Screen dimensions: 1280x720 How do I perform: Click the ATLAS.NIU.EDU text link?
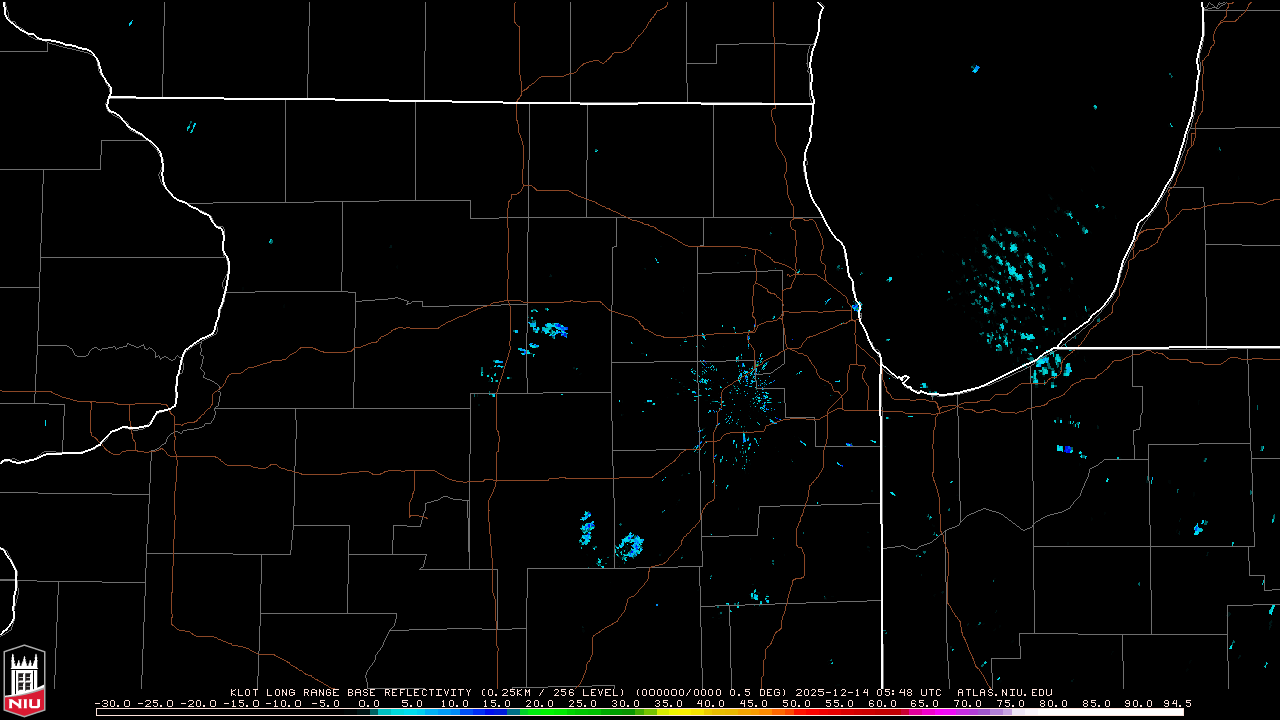click(1004, 692)
